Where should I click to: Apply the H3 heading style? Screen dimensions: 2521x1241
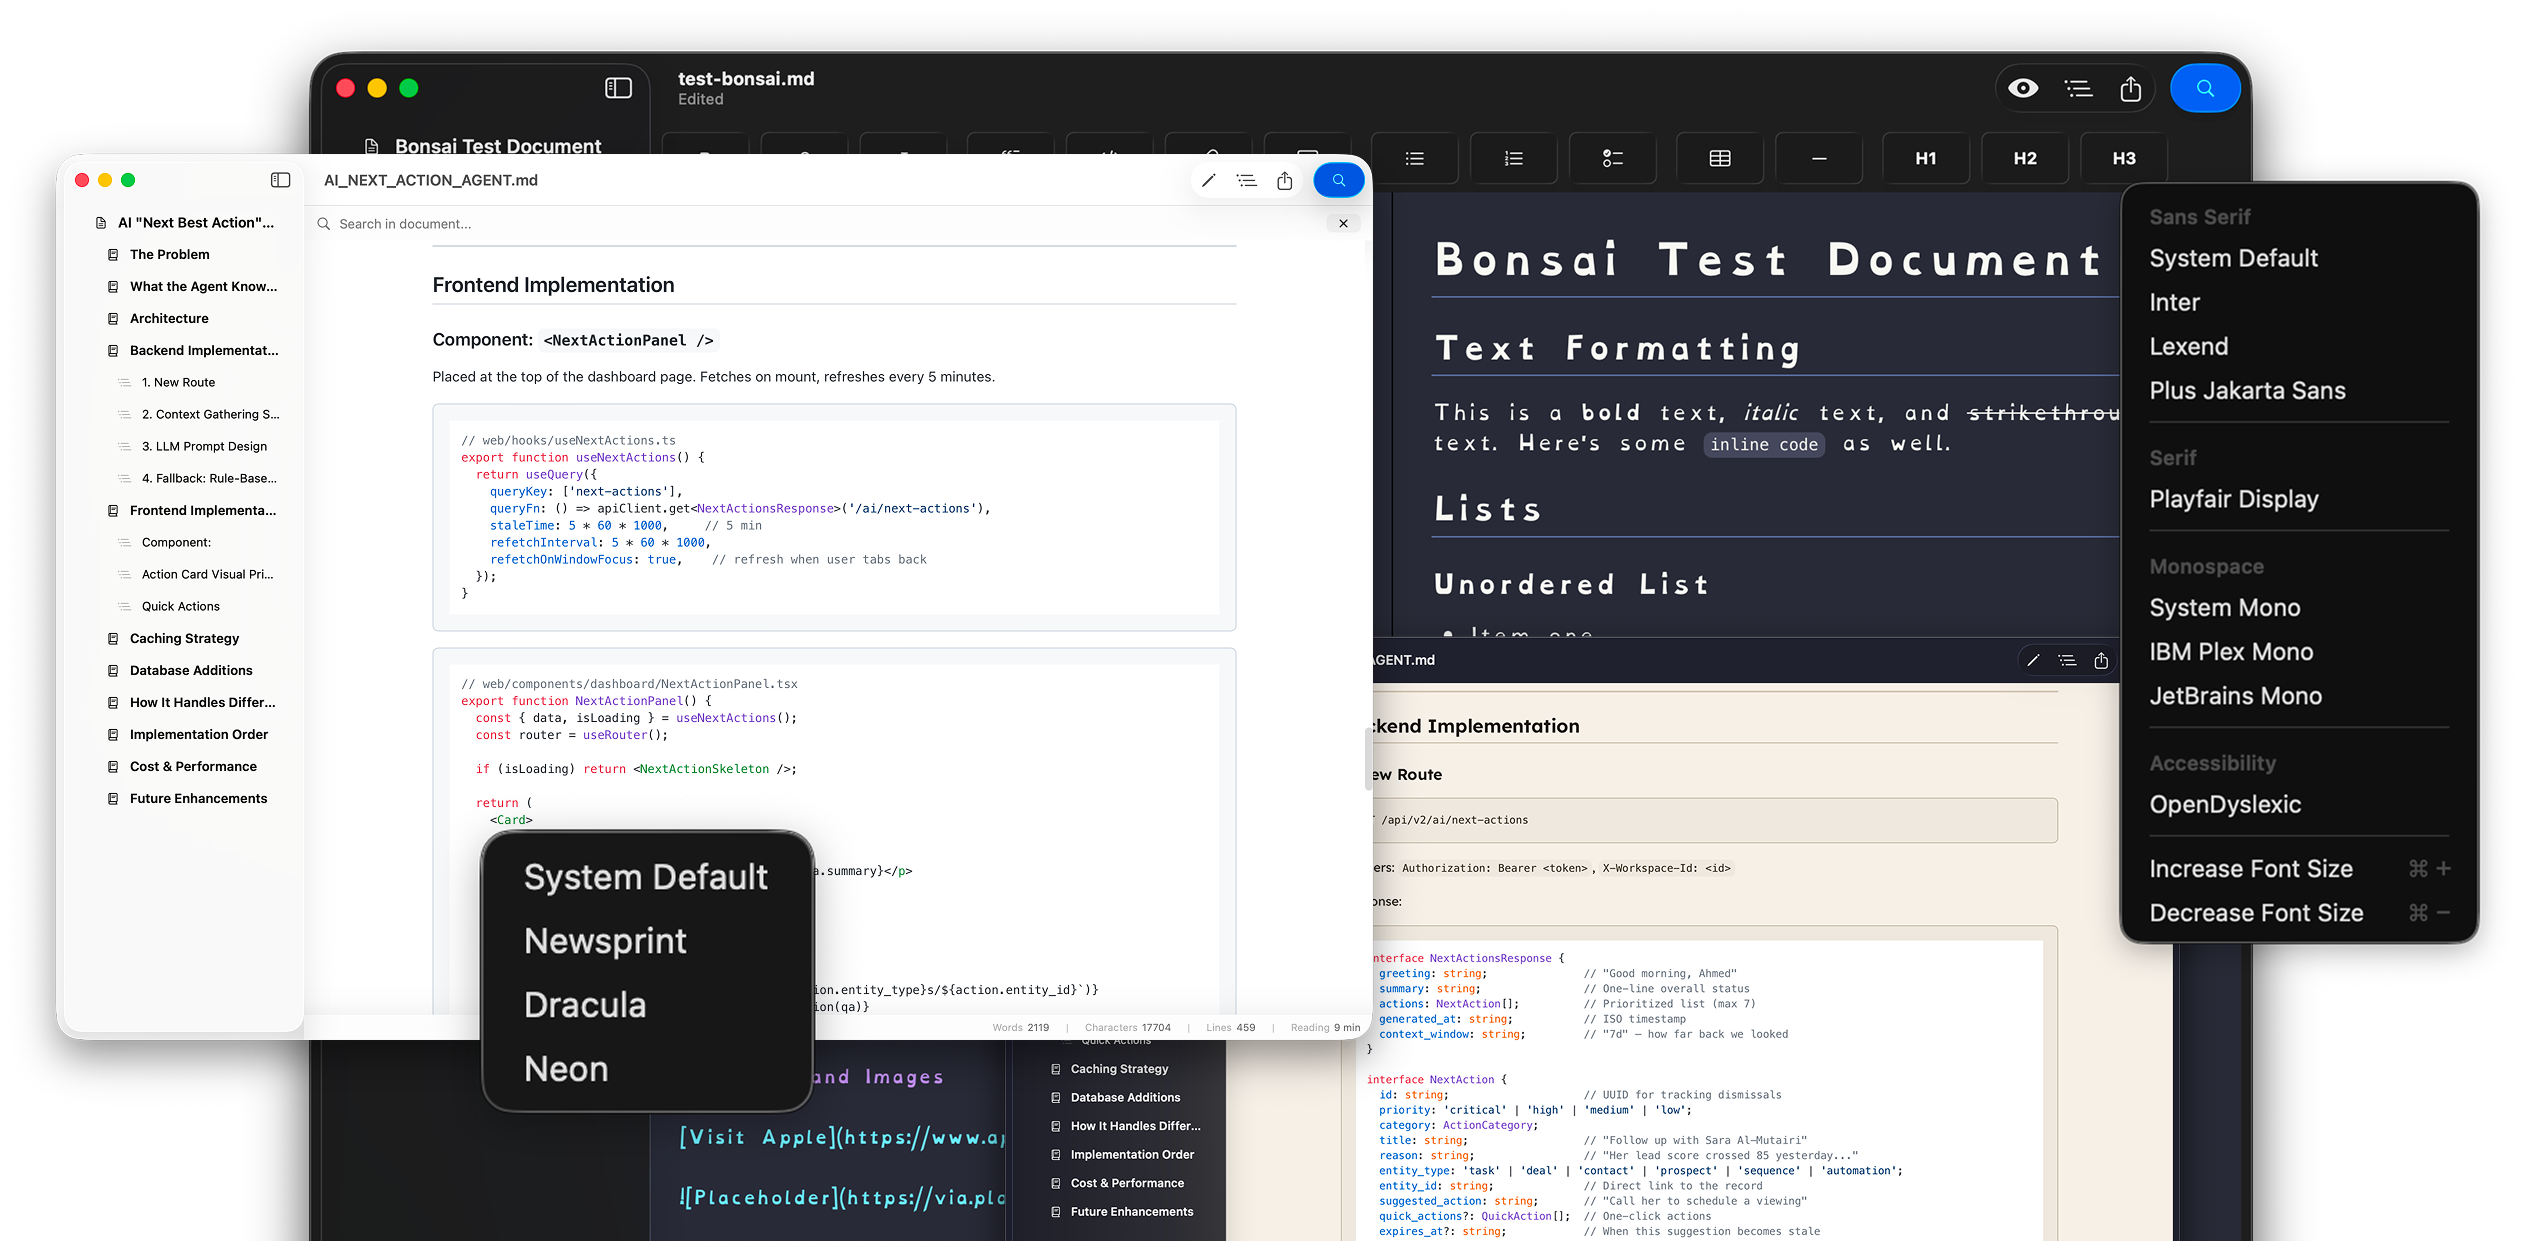point(2123,158)
